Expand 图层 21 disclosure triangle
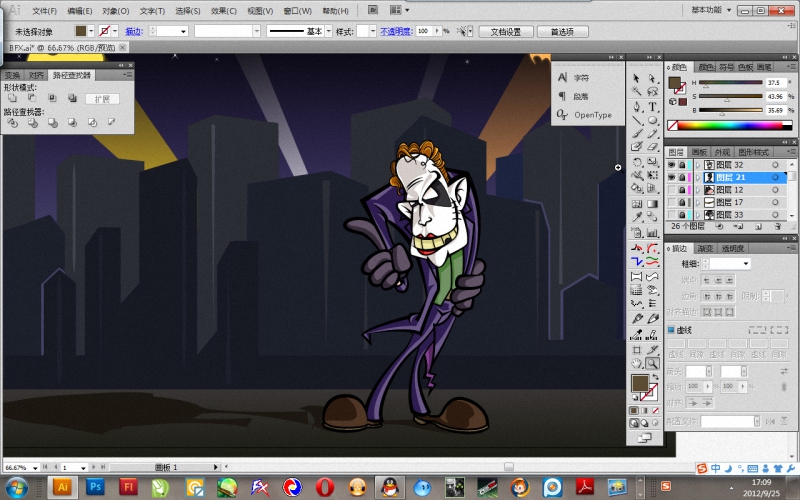Screen dimensions: 800x500 click(697, 177)
